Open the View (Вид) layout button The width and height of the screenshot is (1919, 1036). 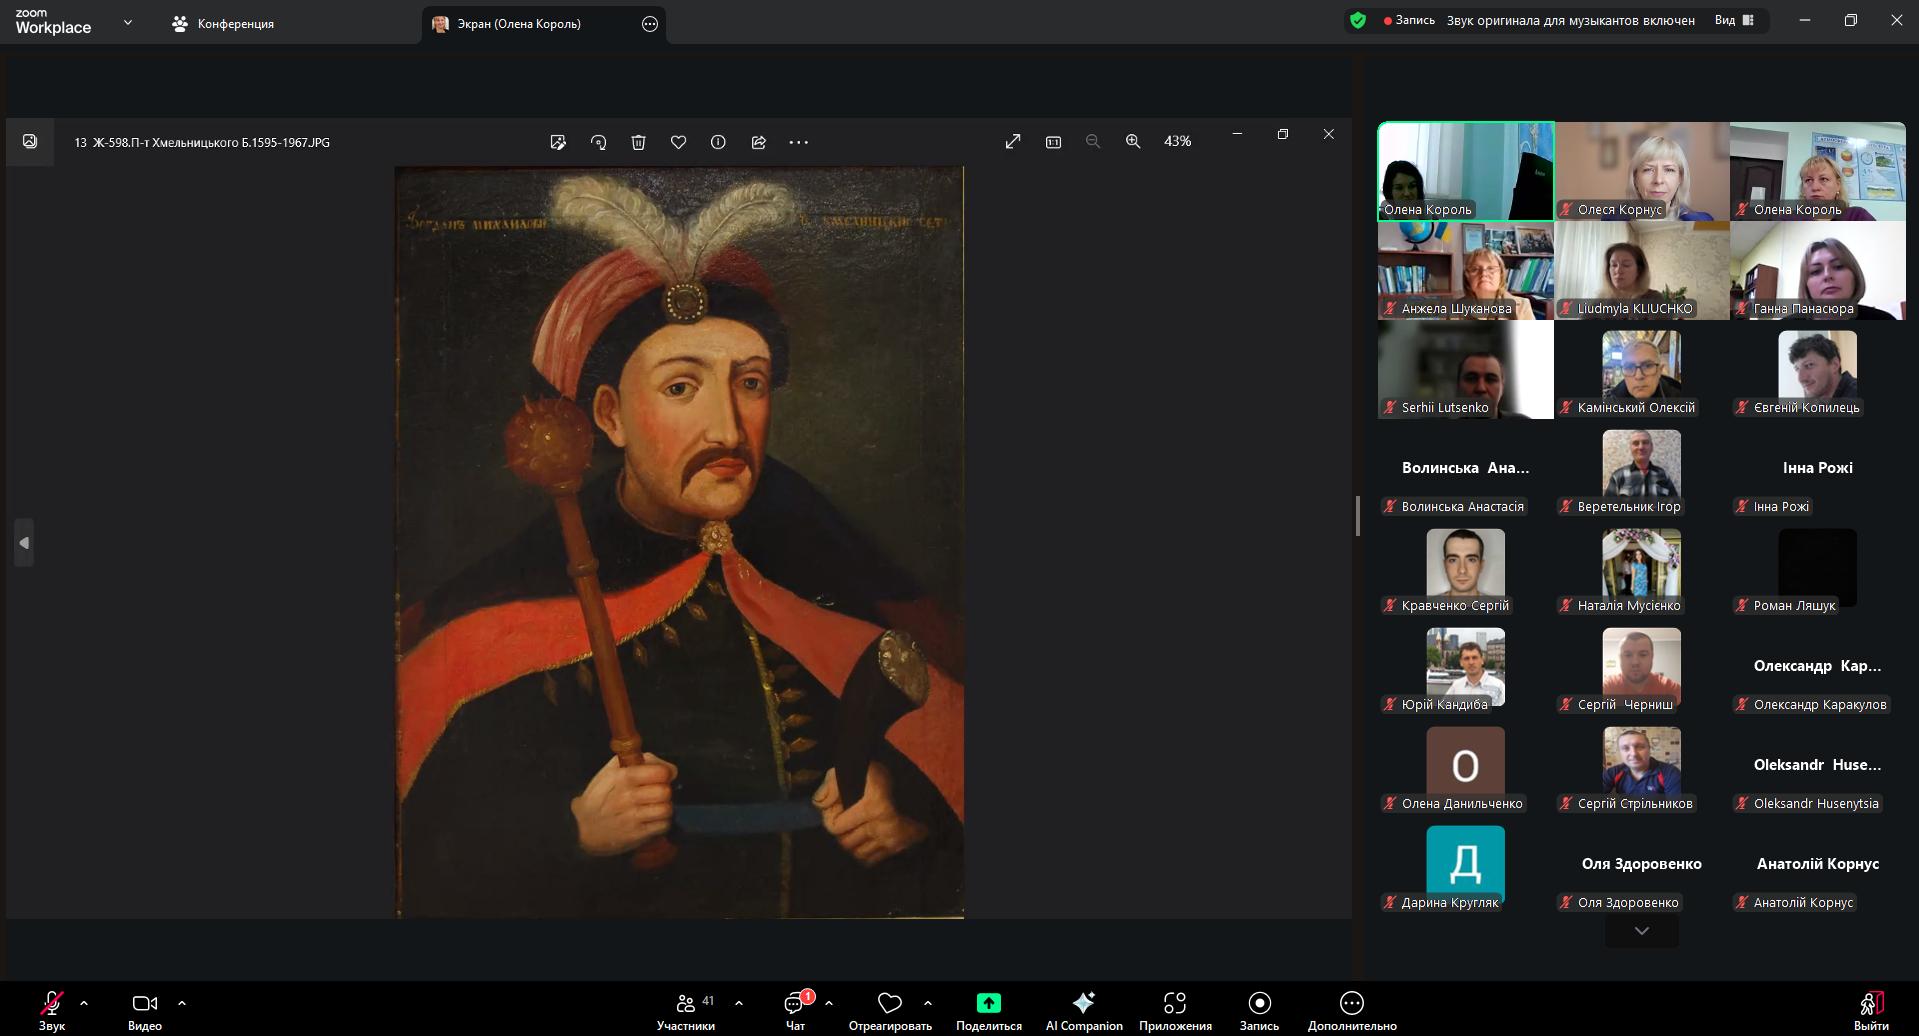1734,20
